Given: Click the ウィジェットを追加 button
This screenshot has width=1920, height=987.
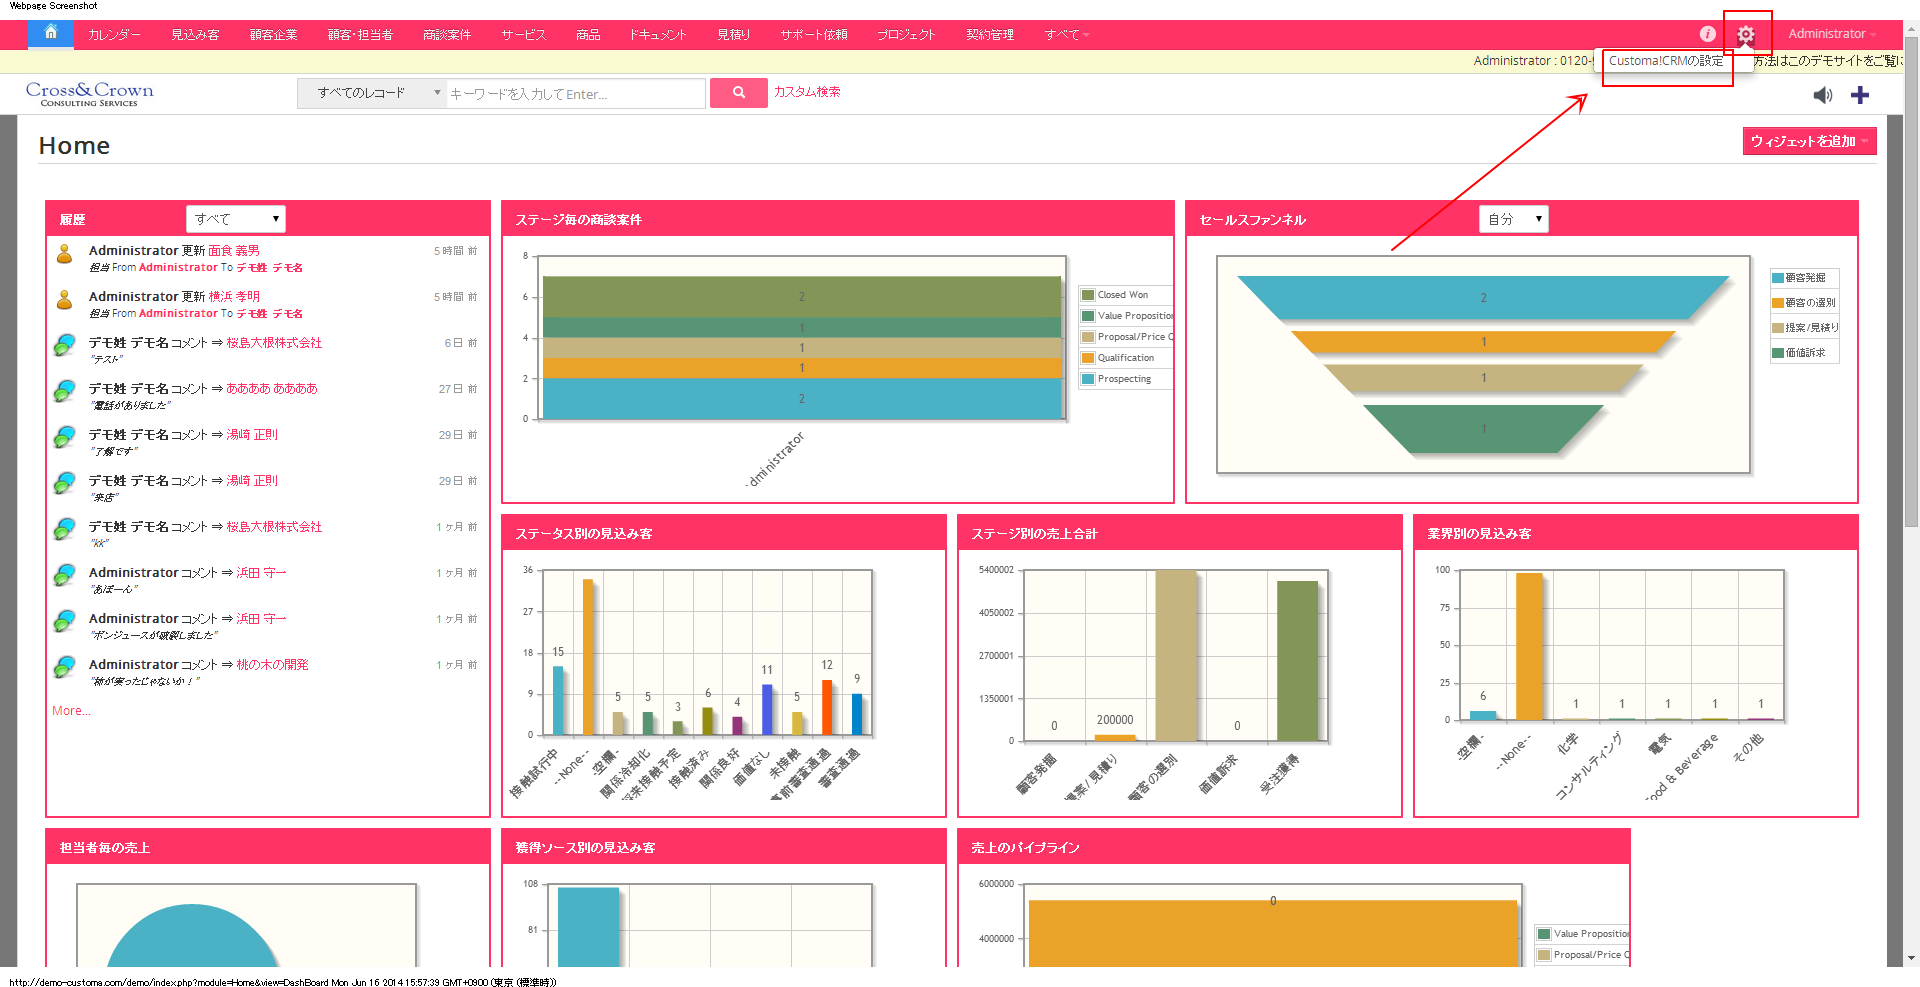Looking at the screenshot, I should (1808, 141).
